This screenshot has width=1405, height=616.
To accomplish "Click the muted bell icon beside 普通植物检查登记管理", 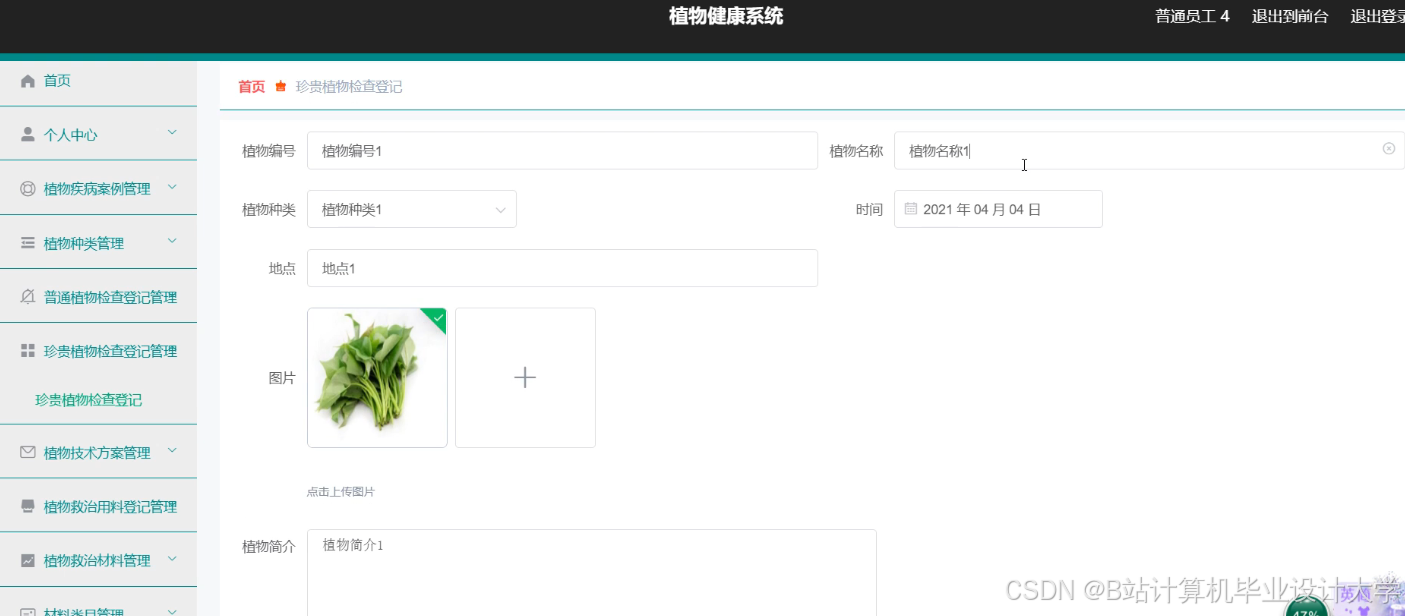I will [x=28, y=297].
